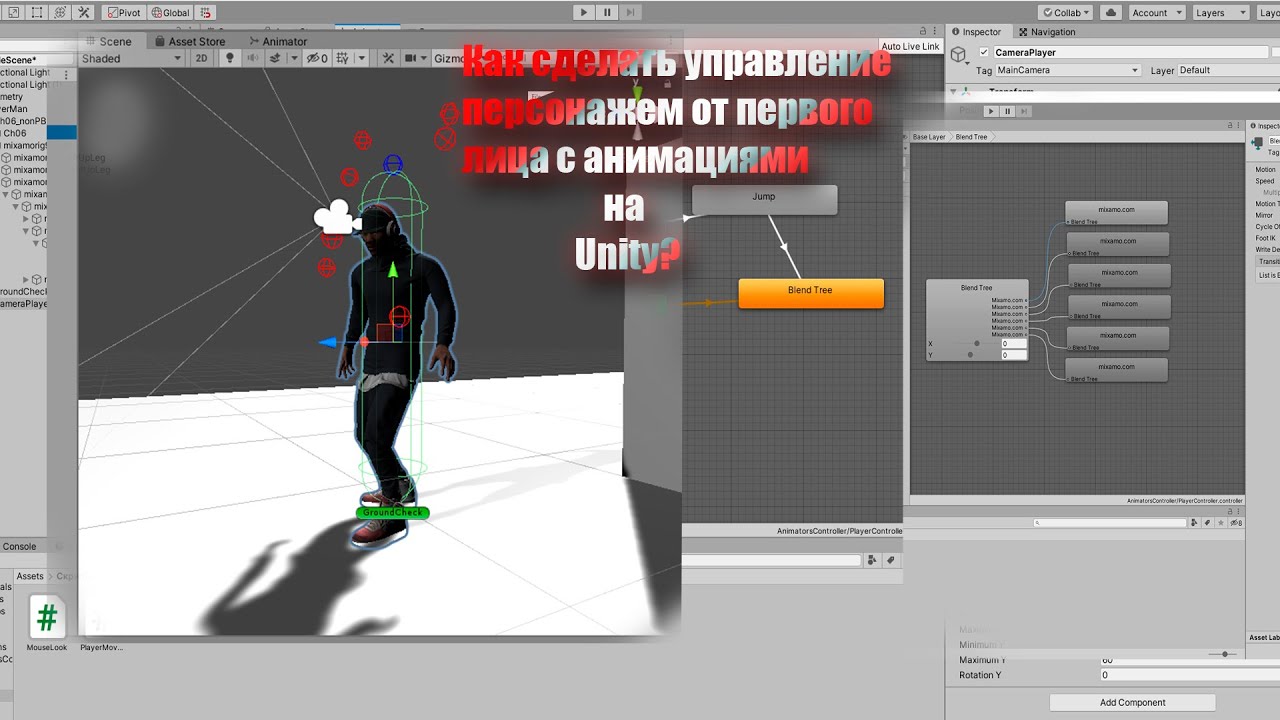Select the Jump animator state
Screen dimensions: 1280x720
click(764, 199)
